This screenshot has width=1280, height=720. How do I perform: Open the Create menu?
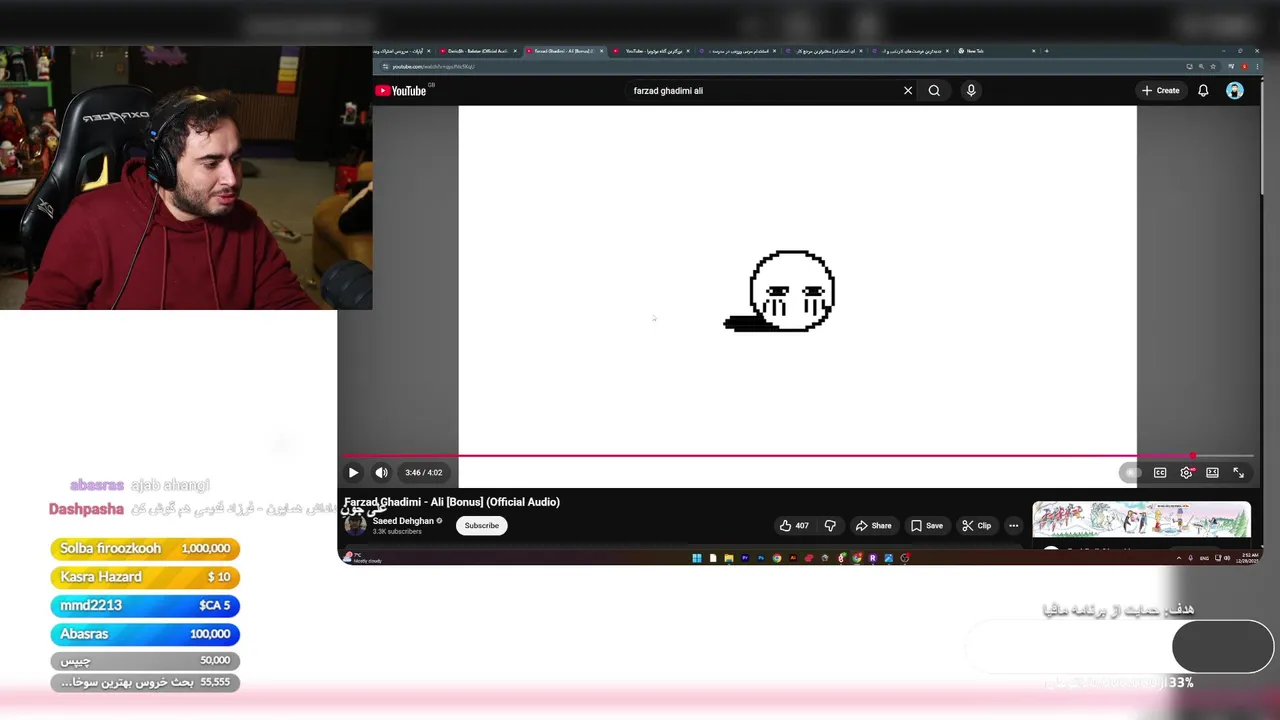pos(1160,90)
